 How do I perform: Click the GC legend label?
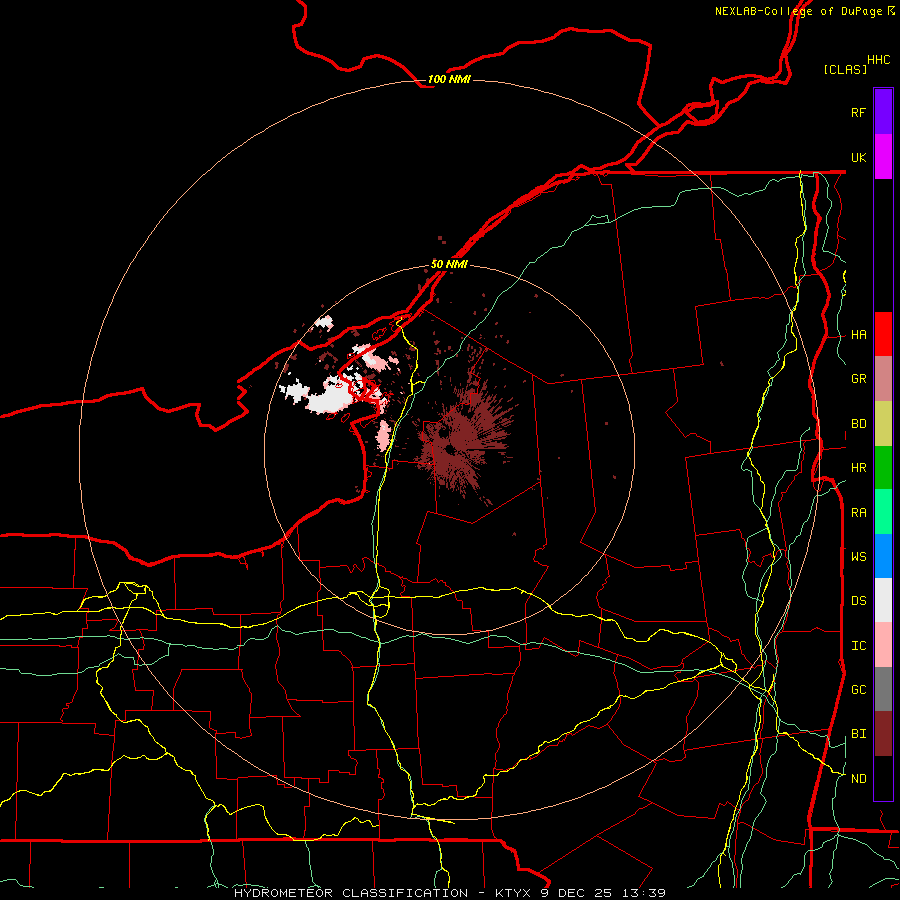coord(859,690)
